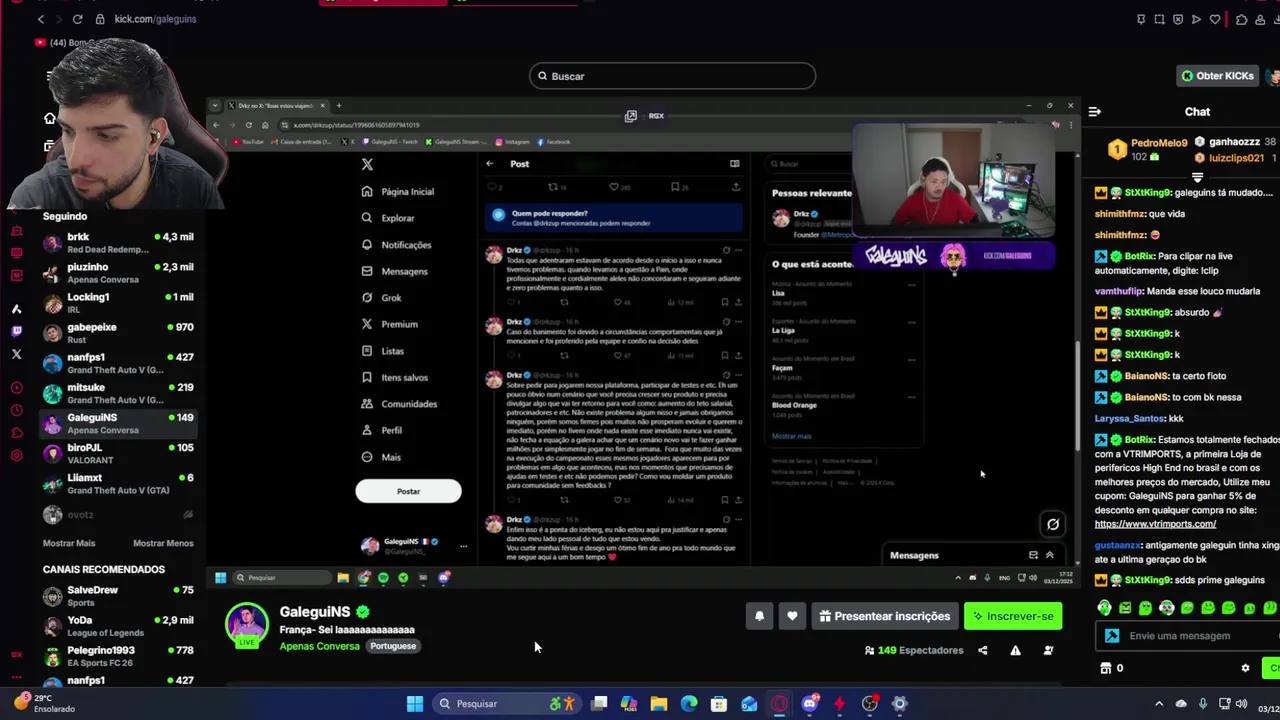Open the brkk channel in Seguindo
The height and width of the screenshot is (720, 1280).
click(x=119, y=243)
